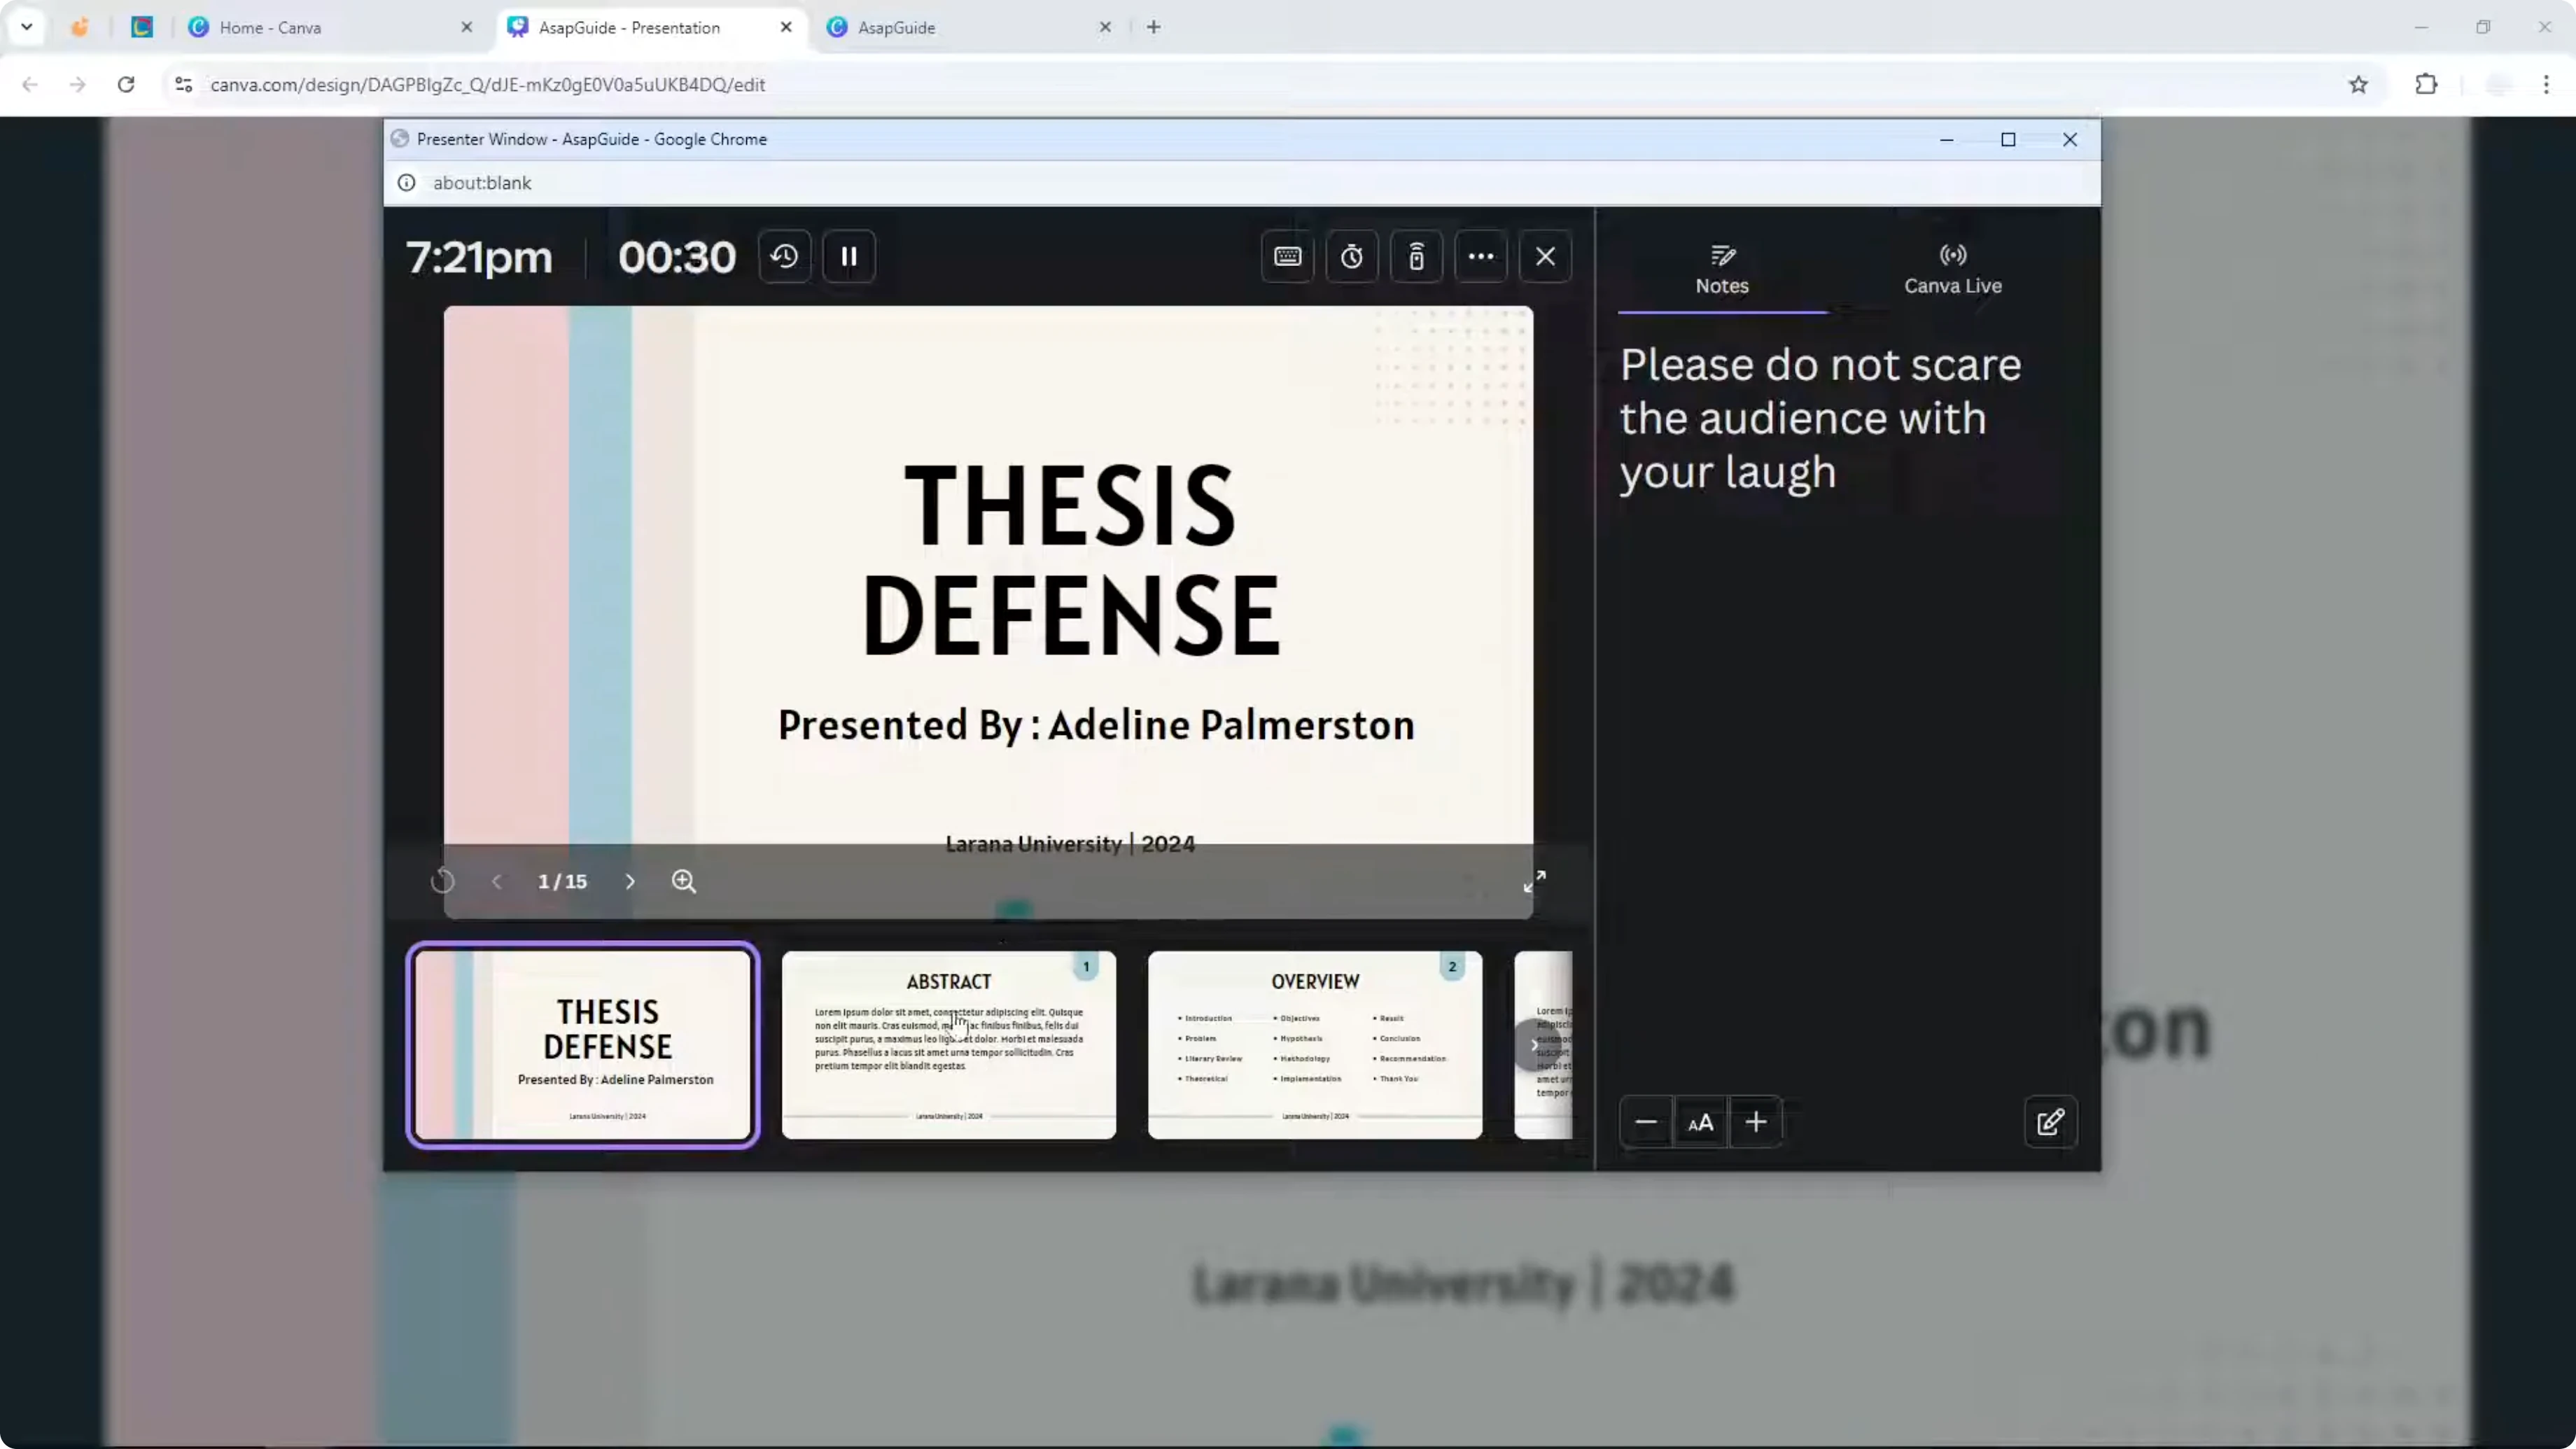View site info icon in Presenter Window
Screen dimensions: 2576x1449
pos(407,183)
